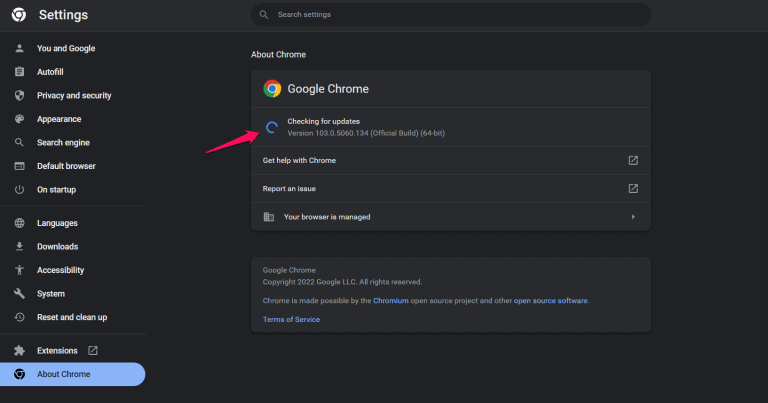
Task: Click the System wrench icon
Action: 19,294
